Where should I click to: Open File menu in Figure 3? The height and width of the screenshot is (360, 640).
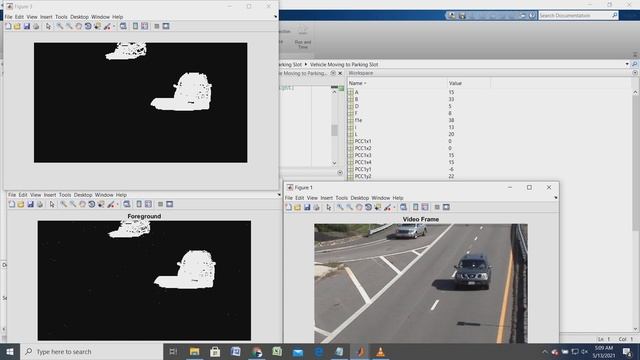tap(8, 17)
